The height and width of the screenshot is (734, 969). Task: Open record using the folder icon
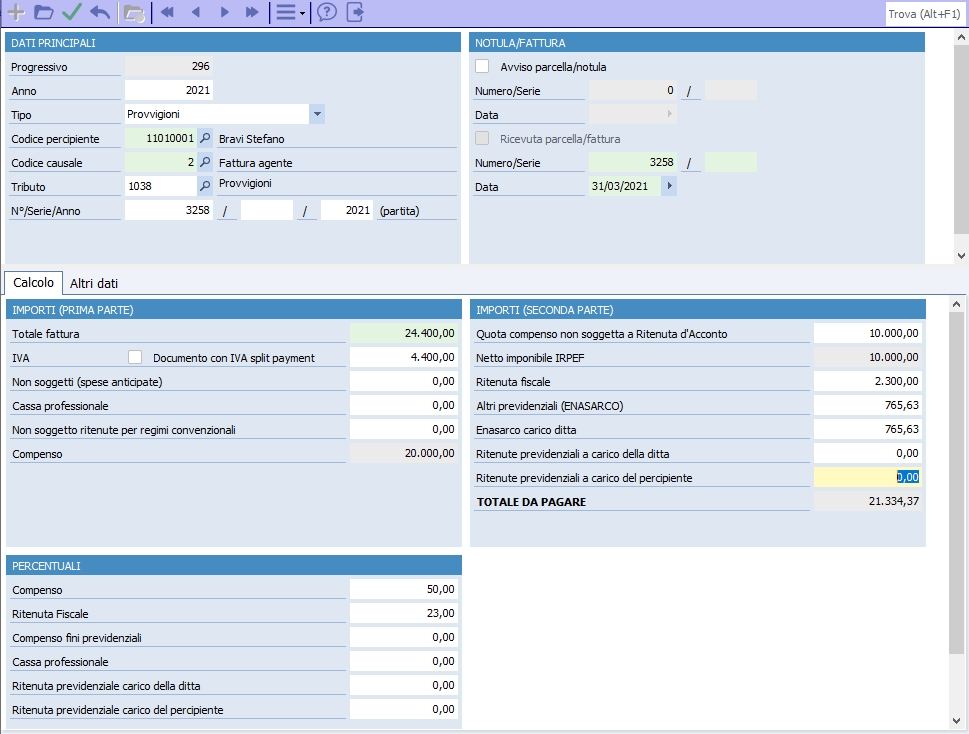pos(43,13)
